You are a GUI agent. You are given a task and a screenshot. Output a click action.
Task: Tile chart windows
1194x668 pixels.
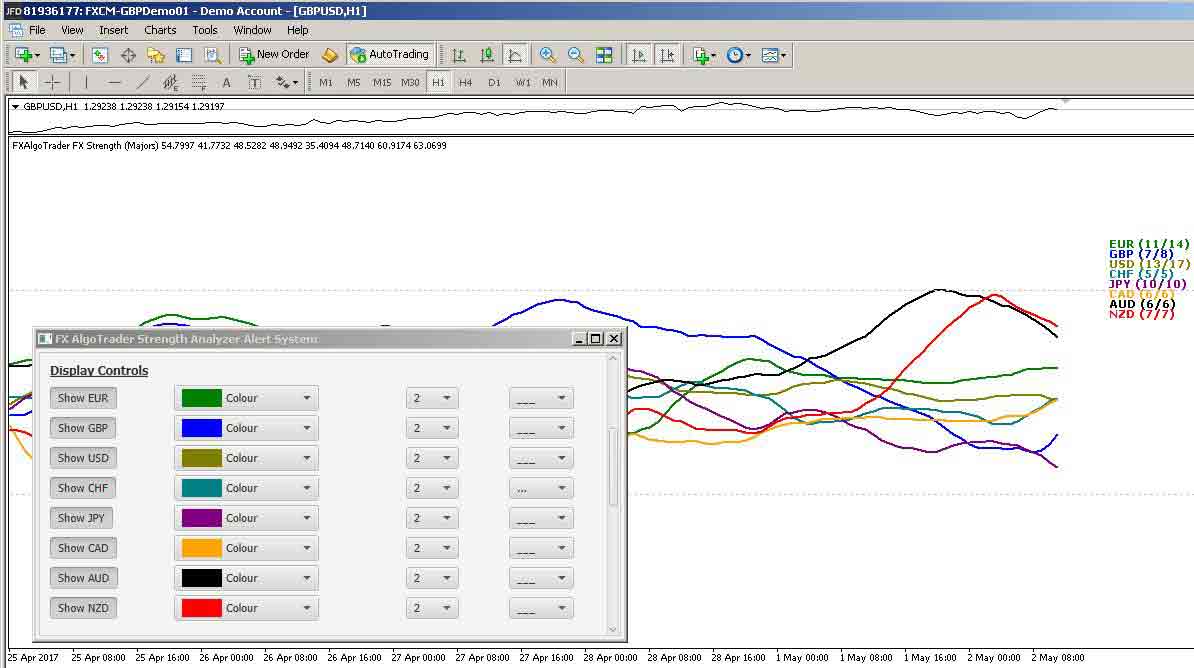[x=604, y=55]
